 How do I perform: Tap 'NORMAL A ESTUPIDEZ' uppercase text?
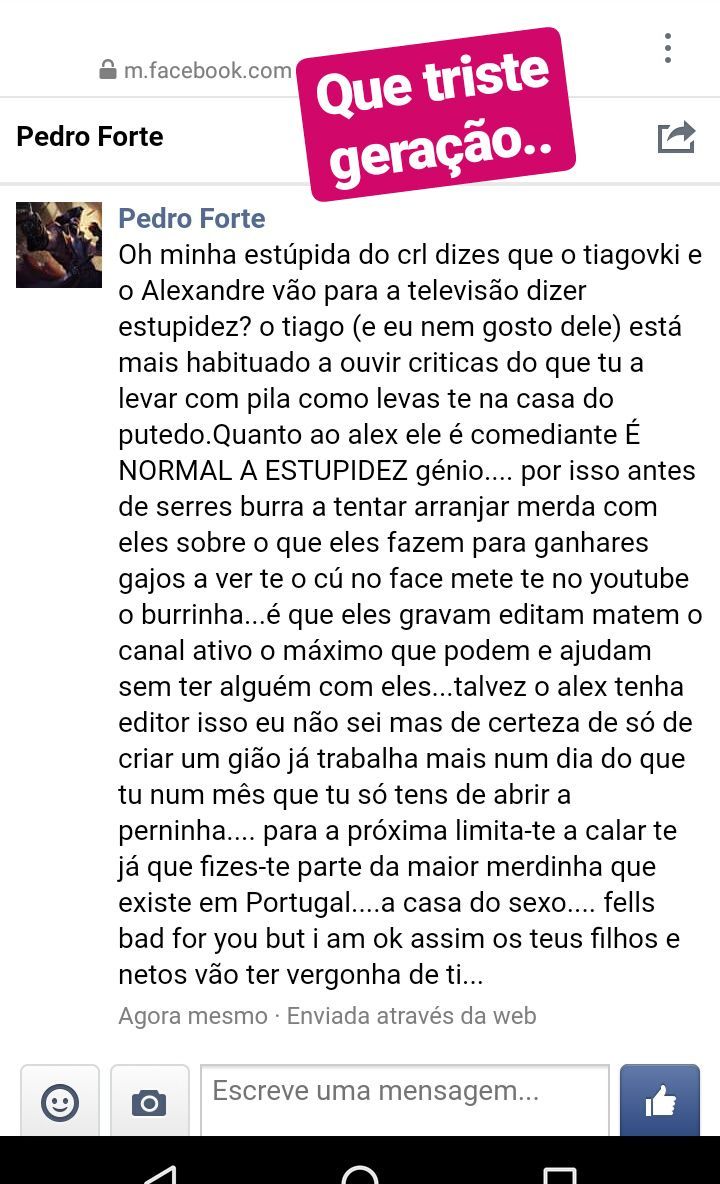click(263, 470)
